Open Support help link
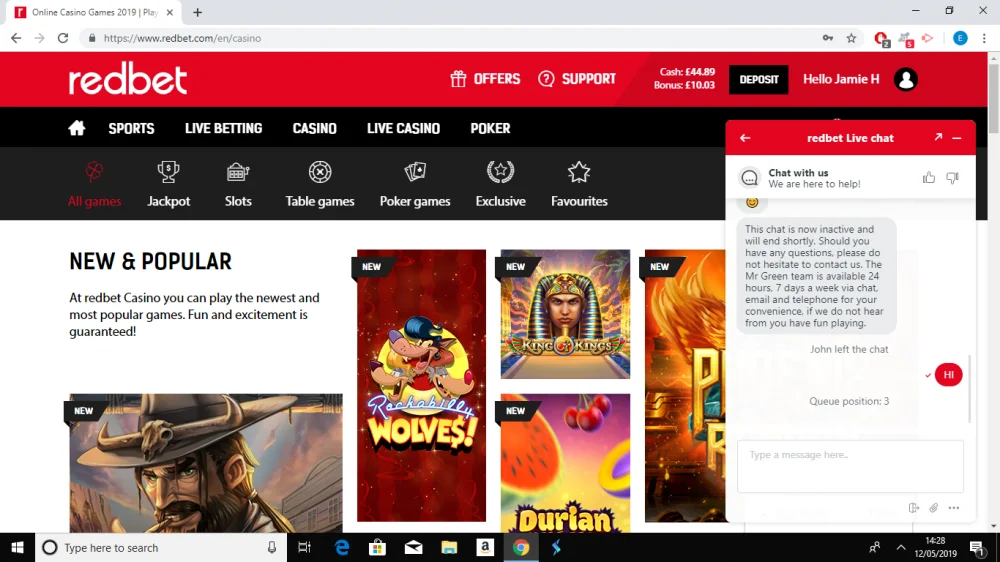Image resolution: width=1000 pixels, height=562 pixels. coord(577,79)
